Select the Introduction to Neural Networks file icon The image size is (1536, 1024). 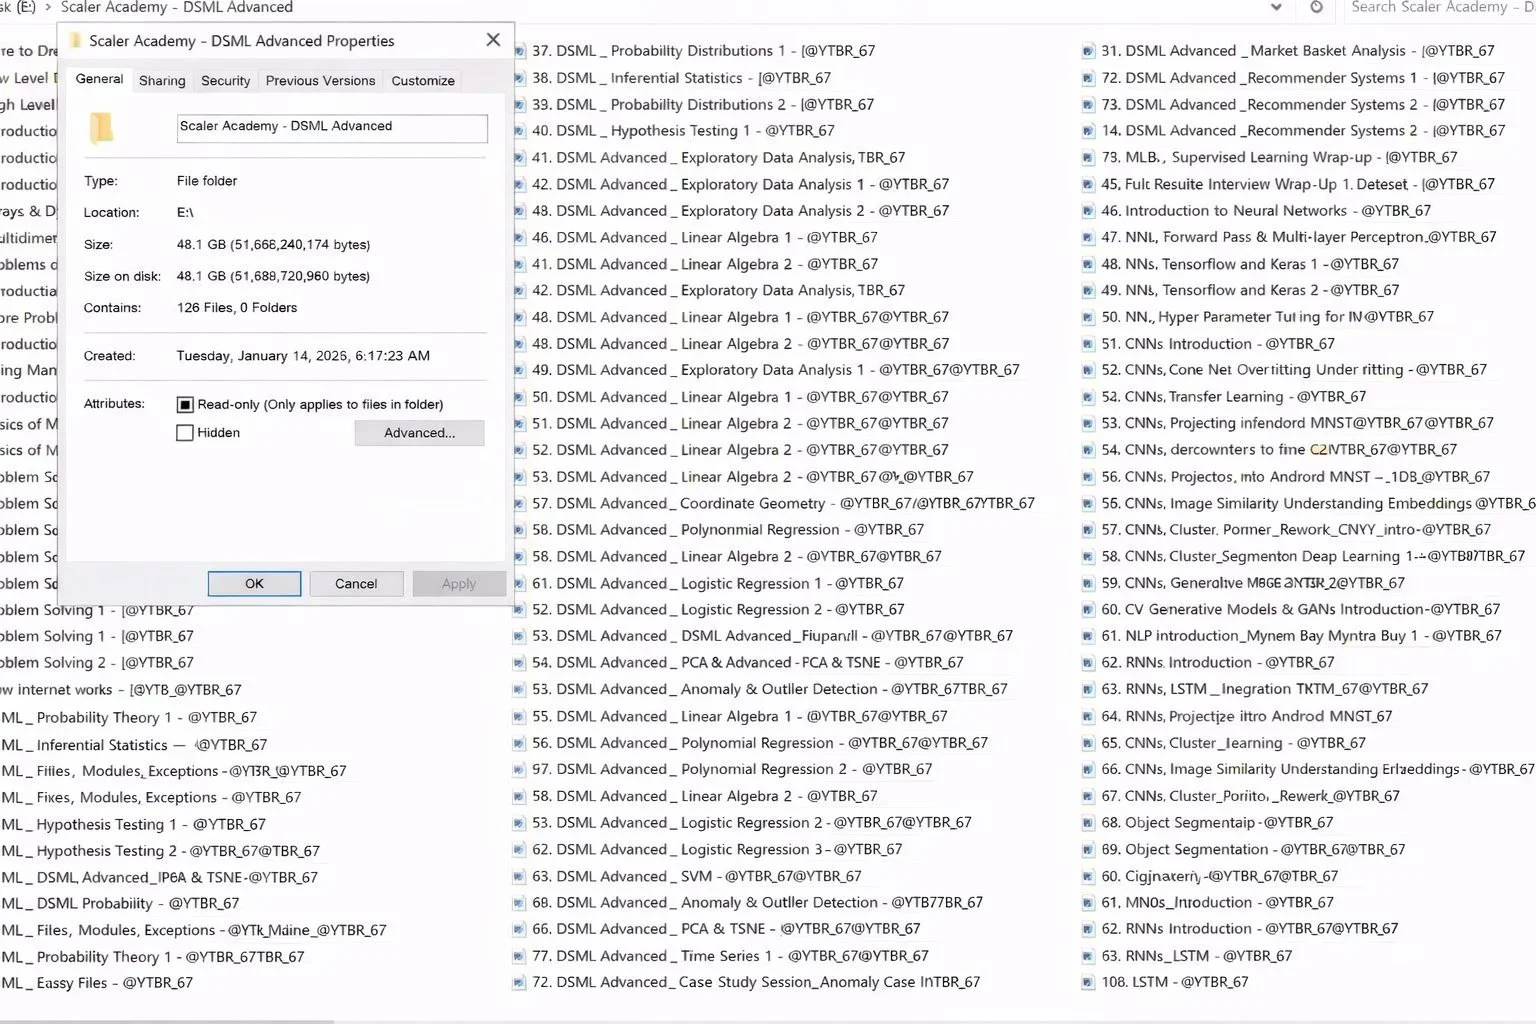(1088, 211)
